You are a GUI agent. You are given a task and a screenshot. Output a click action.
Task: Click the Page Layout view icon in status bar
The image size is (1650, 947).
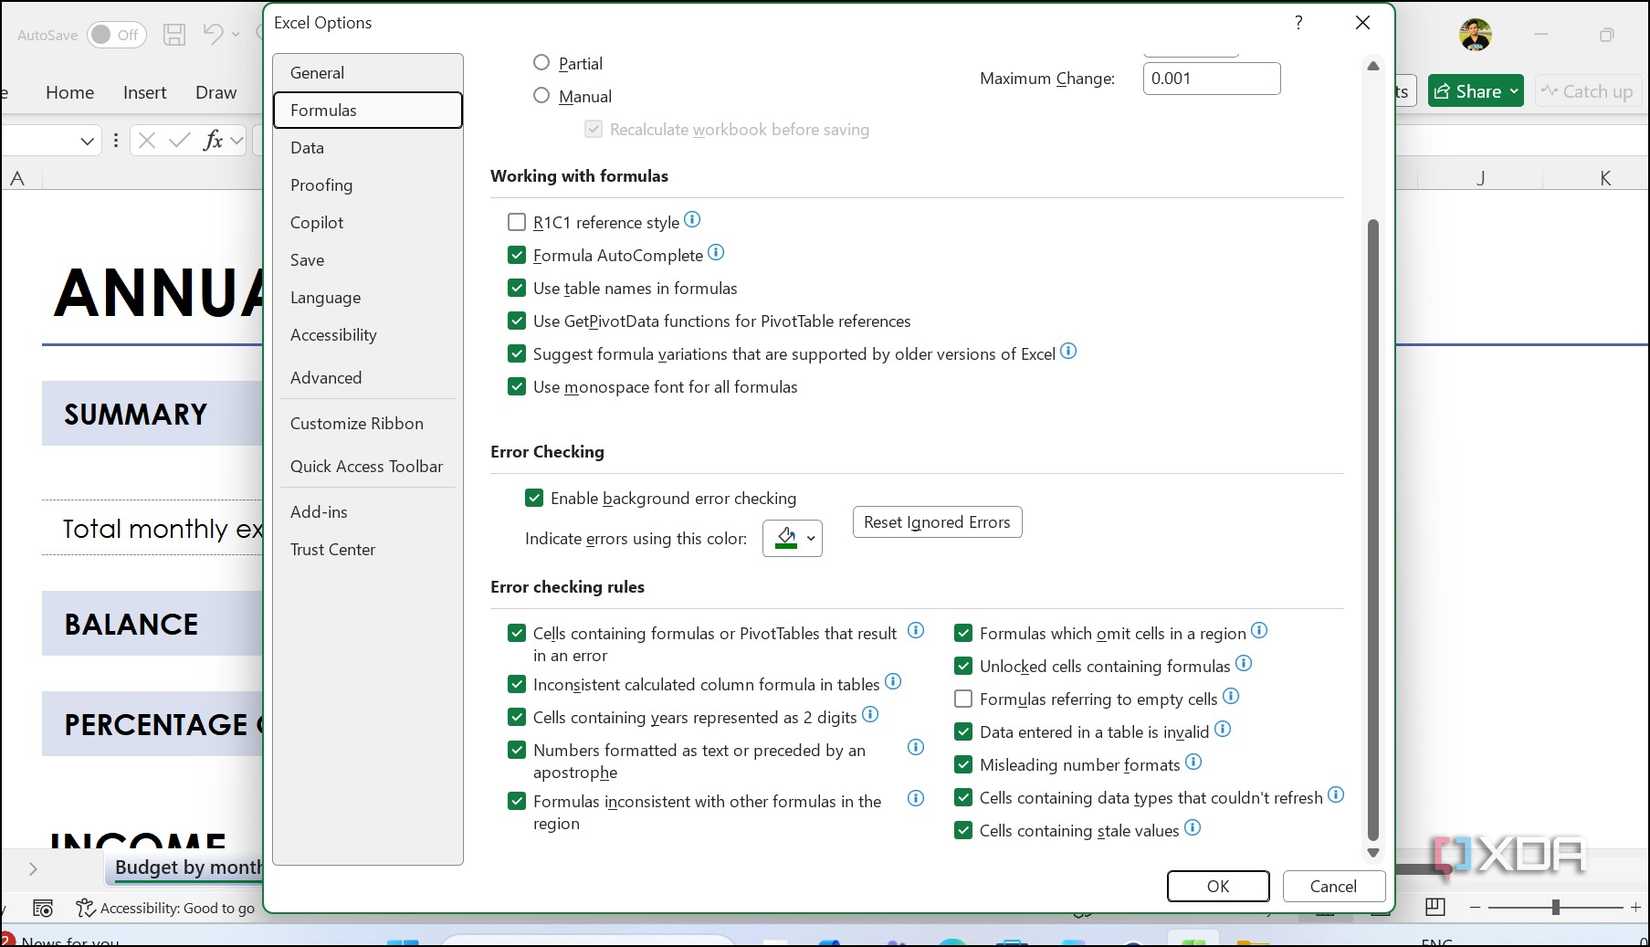(1435, 907)
